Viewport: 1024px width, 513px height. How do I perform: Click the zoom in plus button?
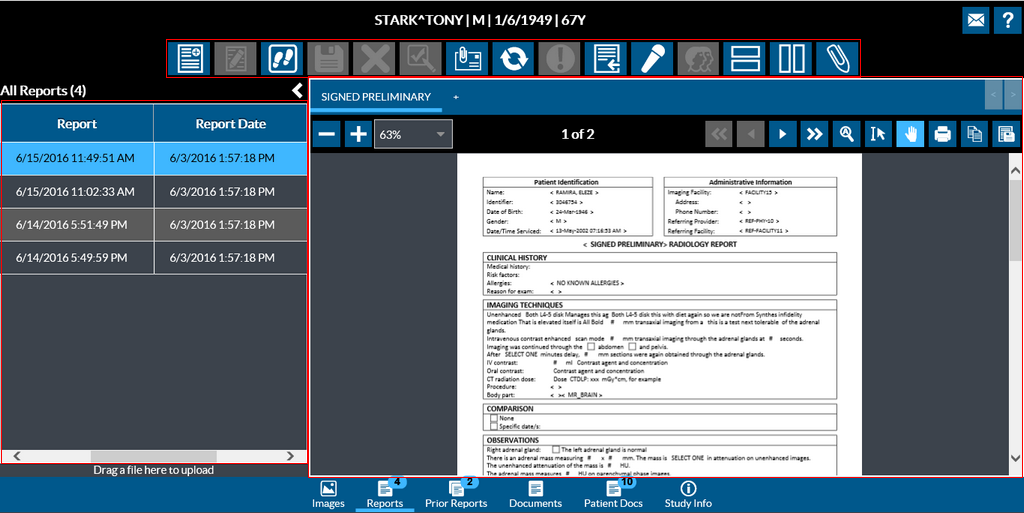(357, 134)
